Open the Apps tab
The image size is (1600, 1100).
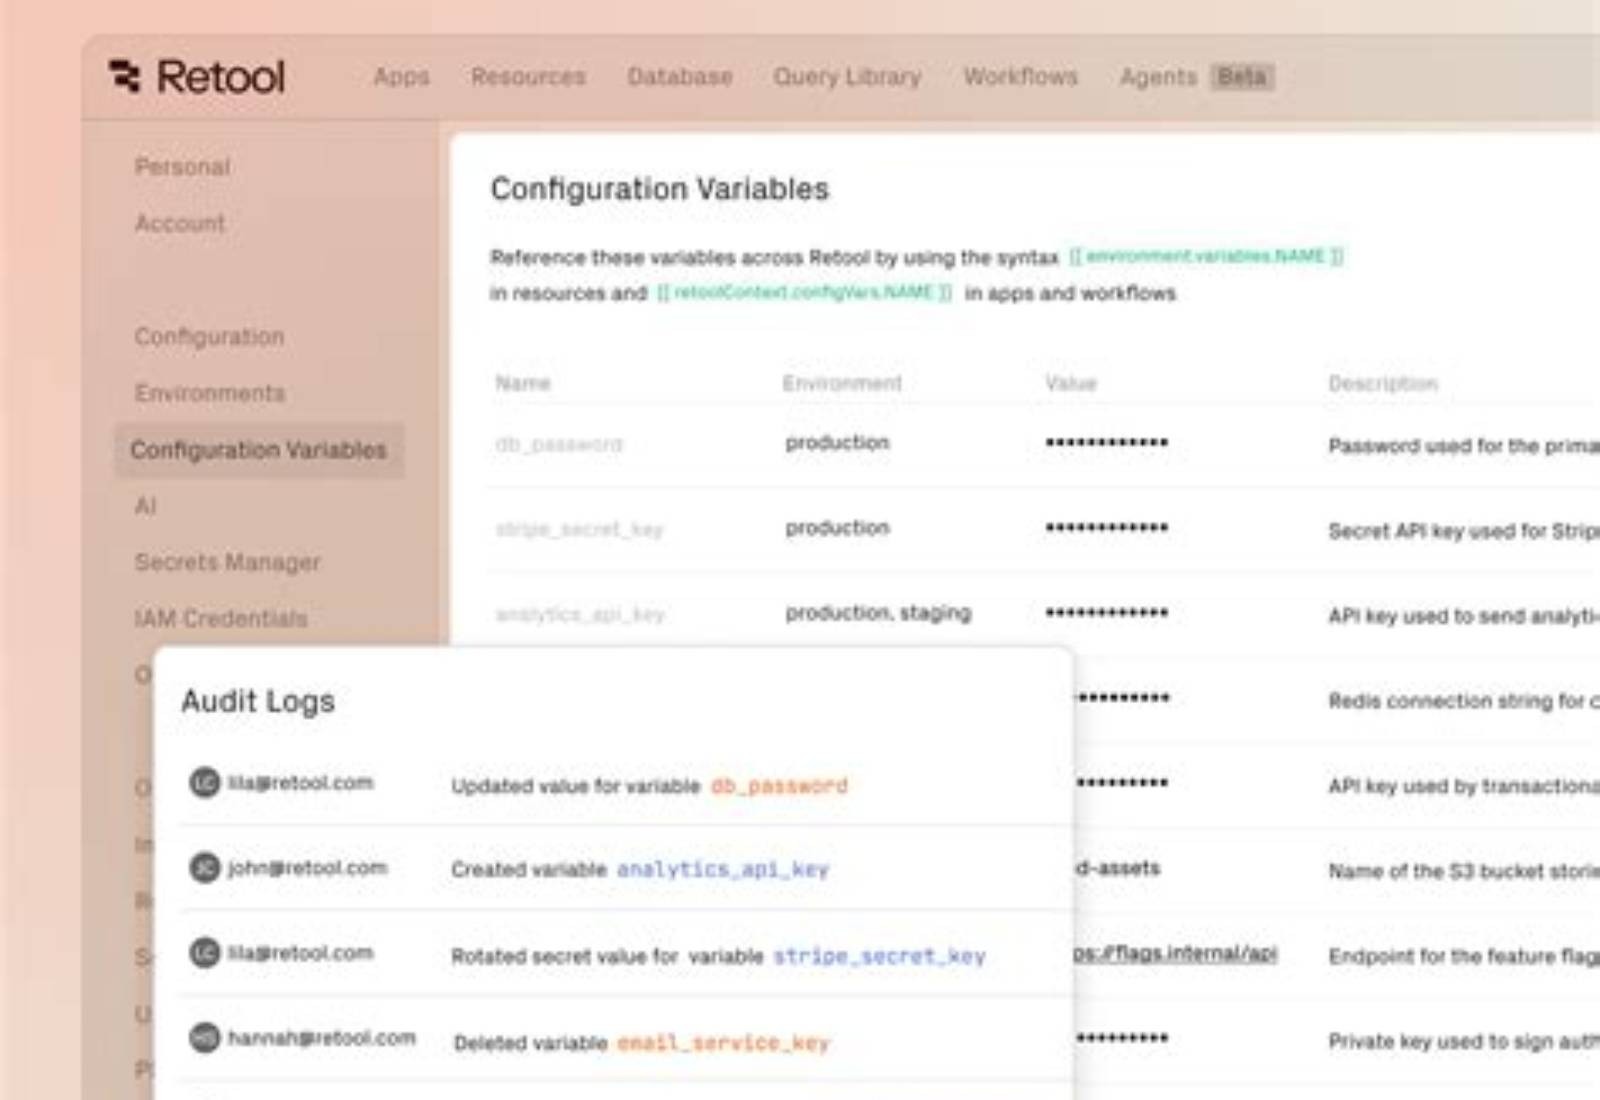tap(401, 77)
